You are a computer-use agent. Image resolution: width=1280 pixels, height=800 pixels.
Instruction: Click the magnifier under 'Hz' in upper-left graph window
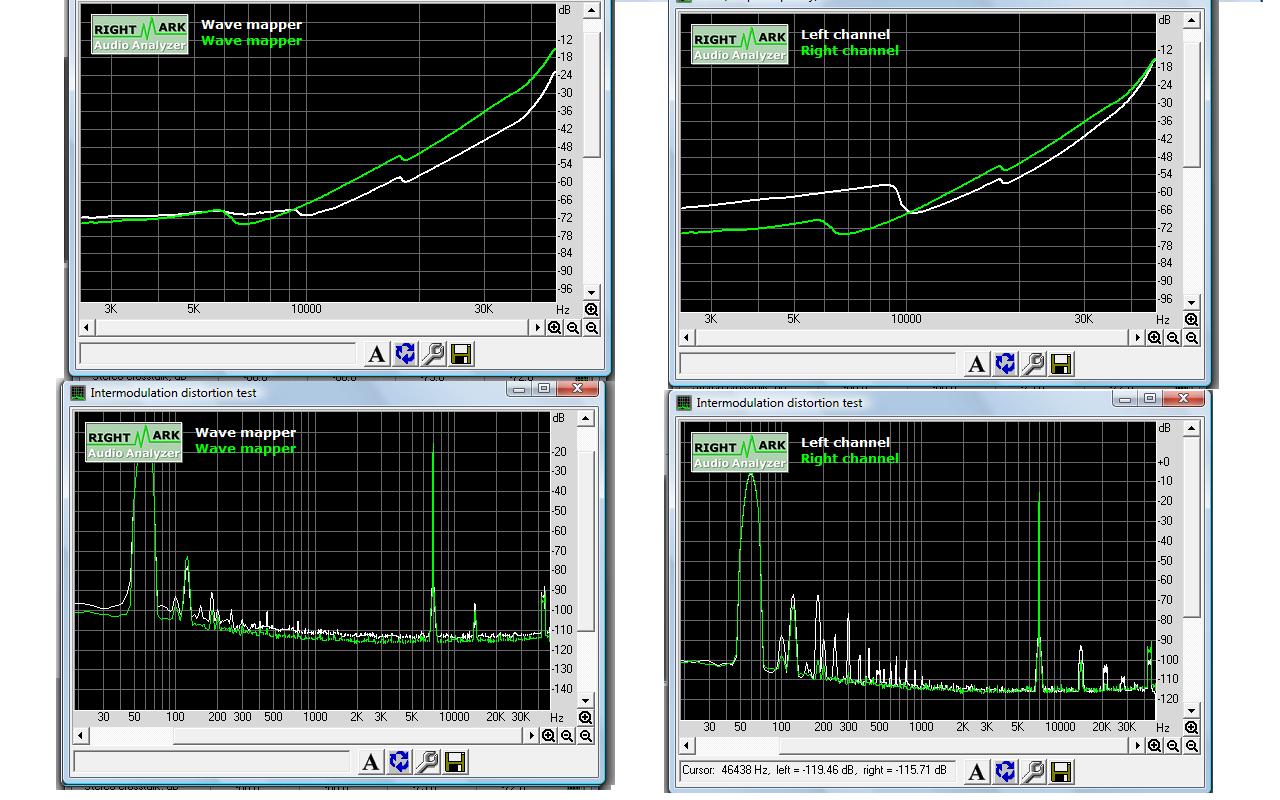click(592, 310)
